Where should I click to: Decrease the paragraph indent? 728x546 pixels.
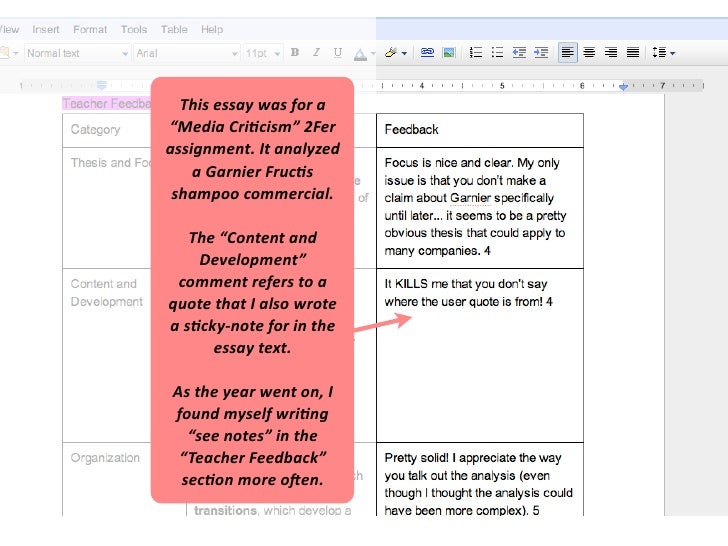coord(519,52)
